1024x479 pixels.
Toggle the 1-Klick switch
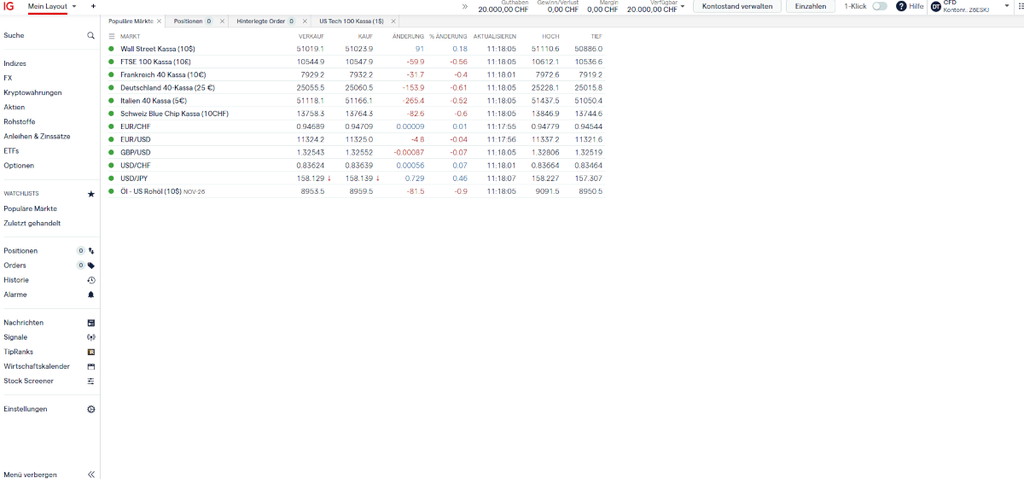(x=880, y=6)
